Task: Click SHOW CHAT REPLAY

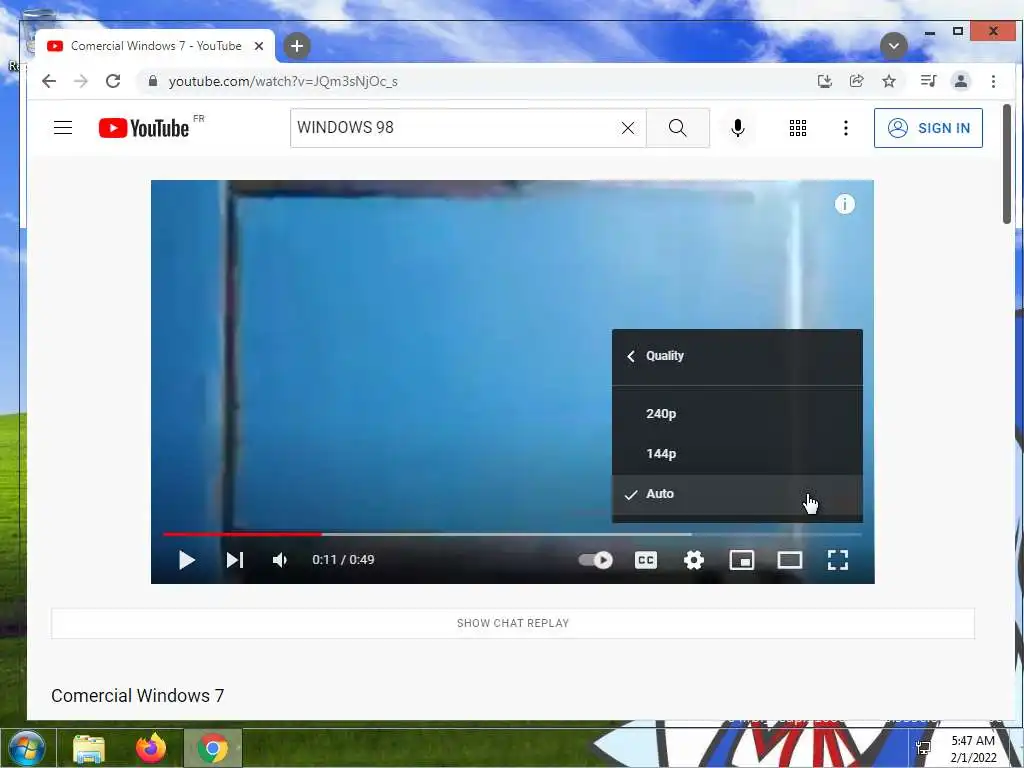Action: pyautogui.click(x=513, y=623)
